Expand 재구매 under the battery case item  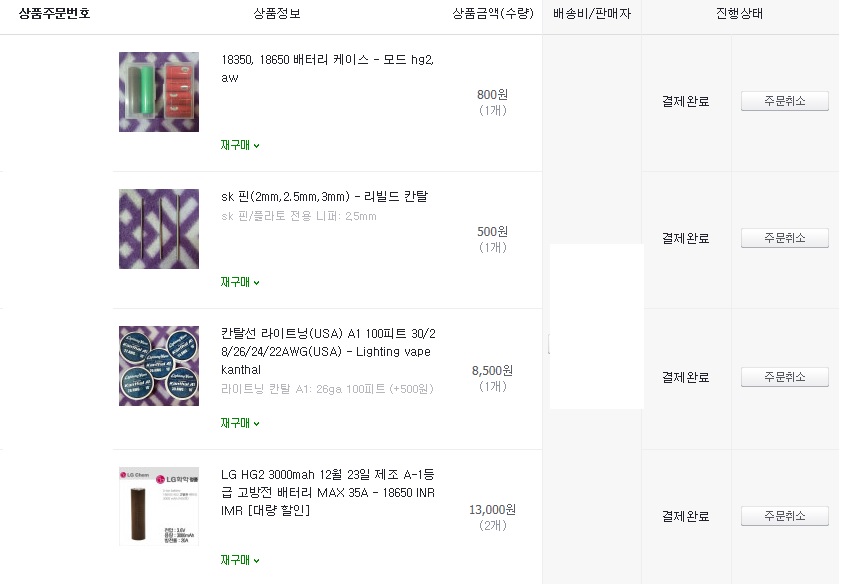(240, 145)
